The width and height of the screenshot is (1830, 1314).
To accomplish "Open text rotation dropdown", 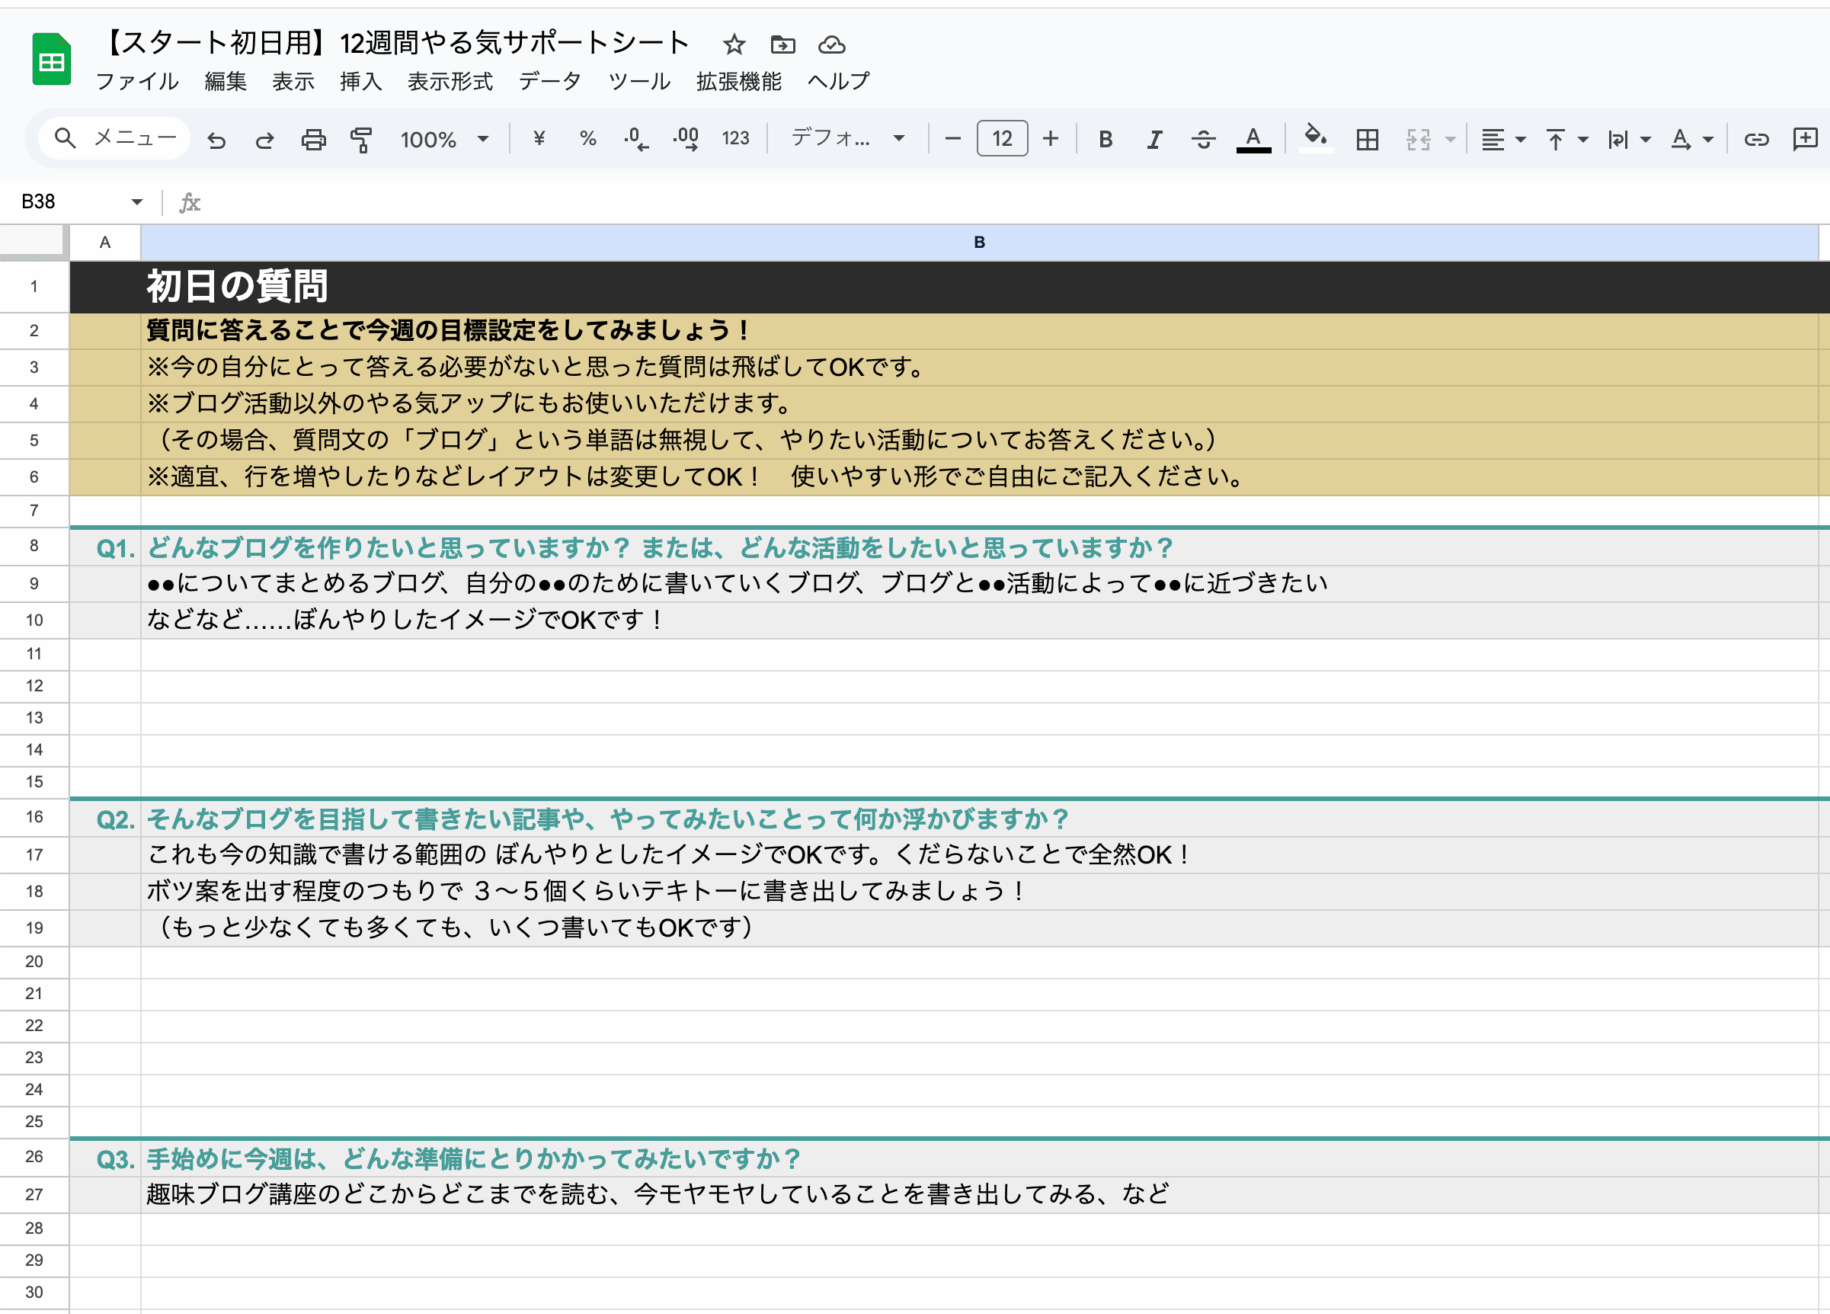I will [1691, 139].
